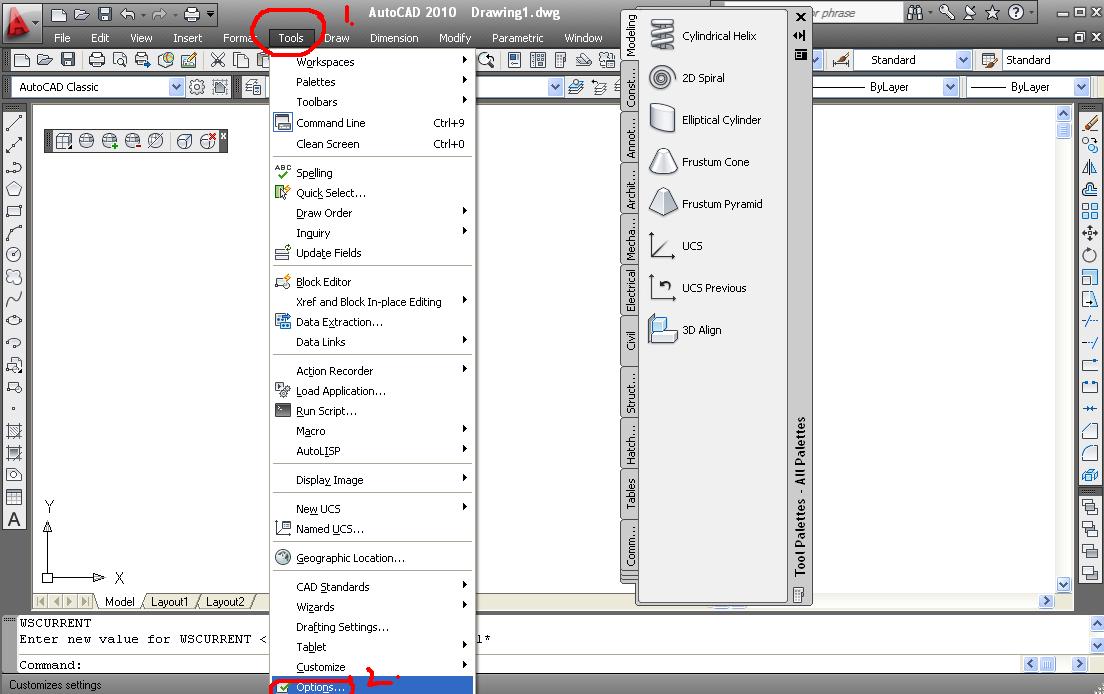This screenshot has width=1104, height=694.
Task: Switch to the Civil palette tab
Action: (631, 340)
